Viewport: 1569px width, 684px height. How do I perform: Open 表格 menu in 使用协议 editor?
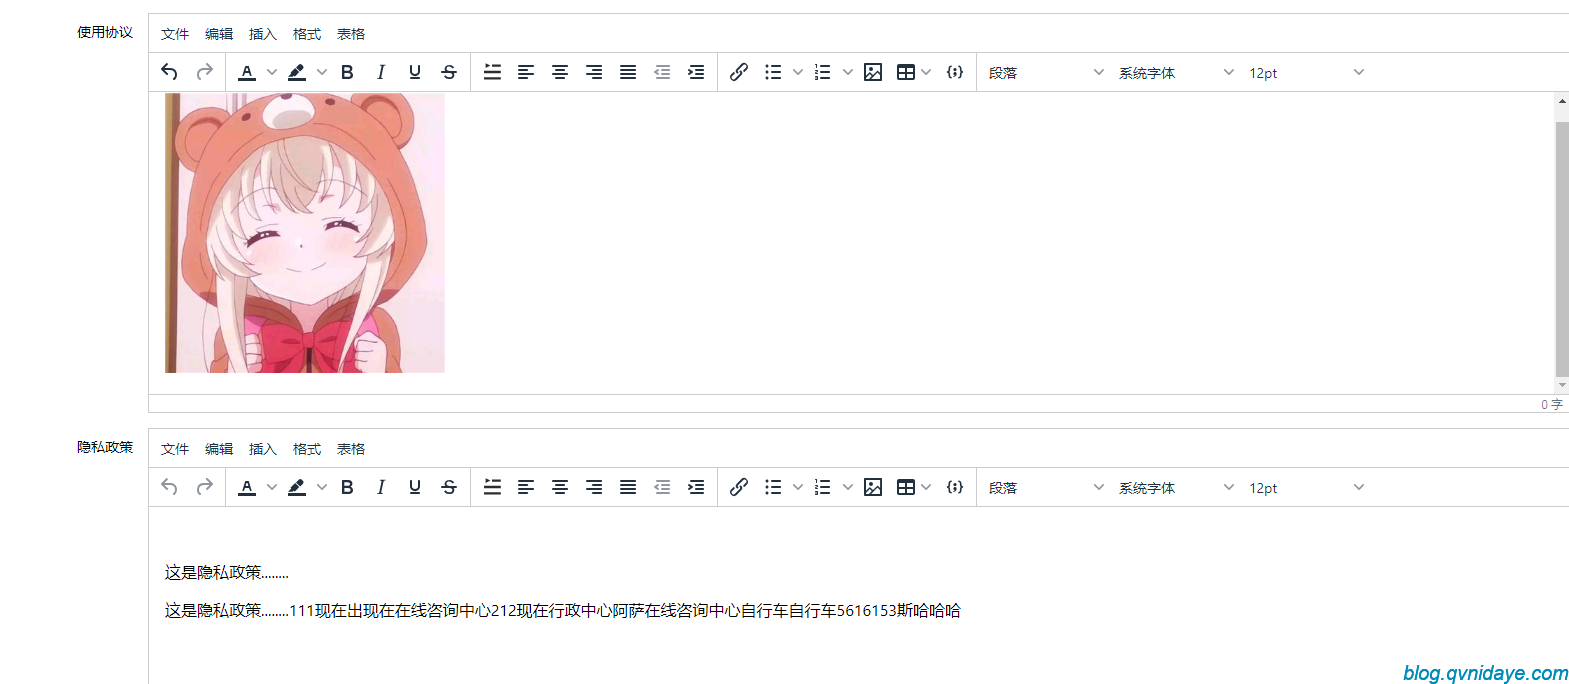pos(351,34)
